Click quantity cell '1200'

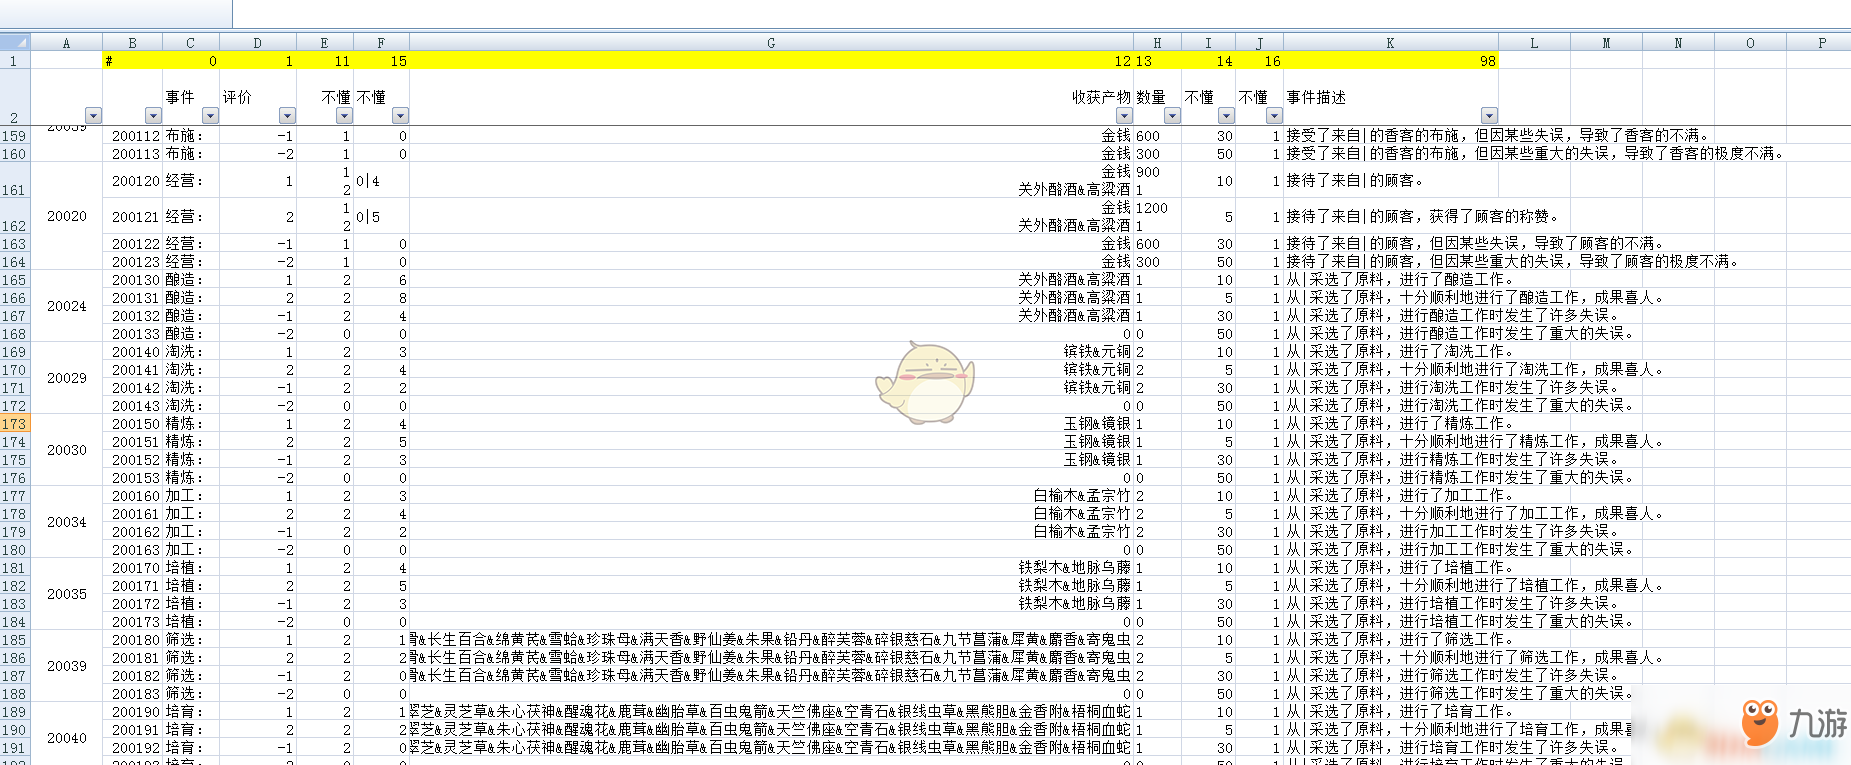(1157, 217)
